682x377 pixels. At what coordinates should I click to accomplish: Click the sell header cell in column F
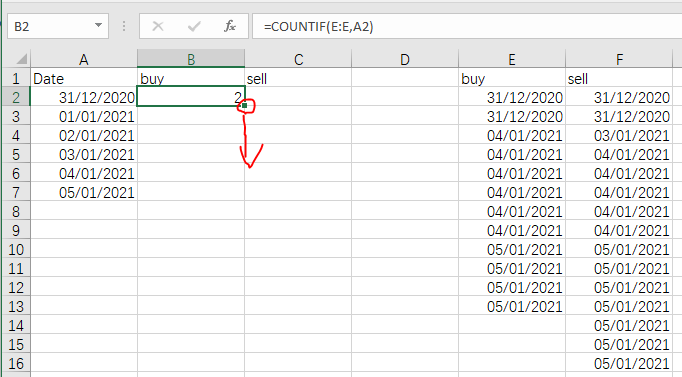[x=619, y=78]
